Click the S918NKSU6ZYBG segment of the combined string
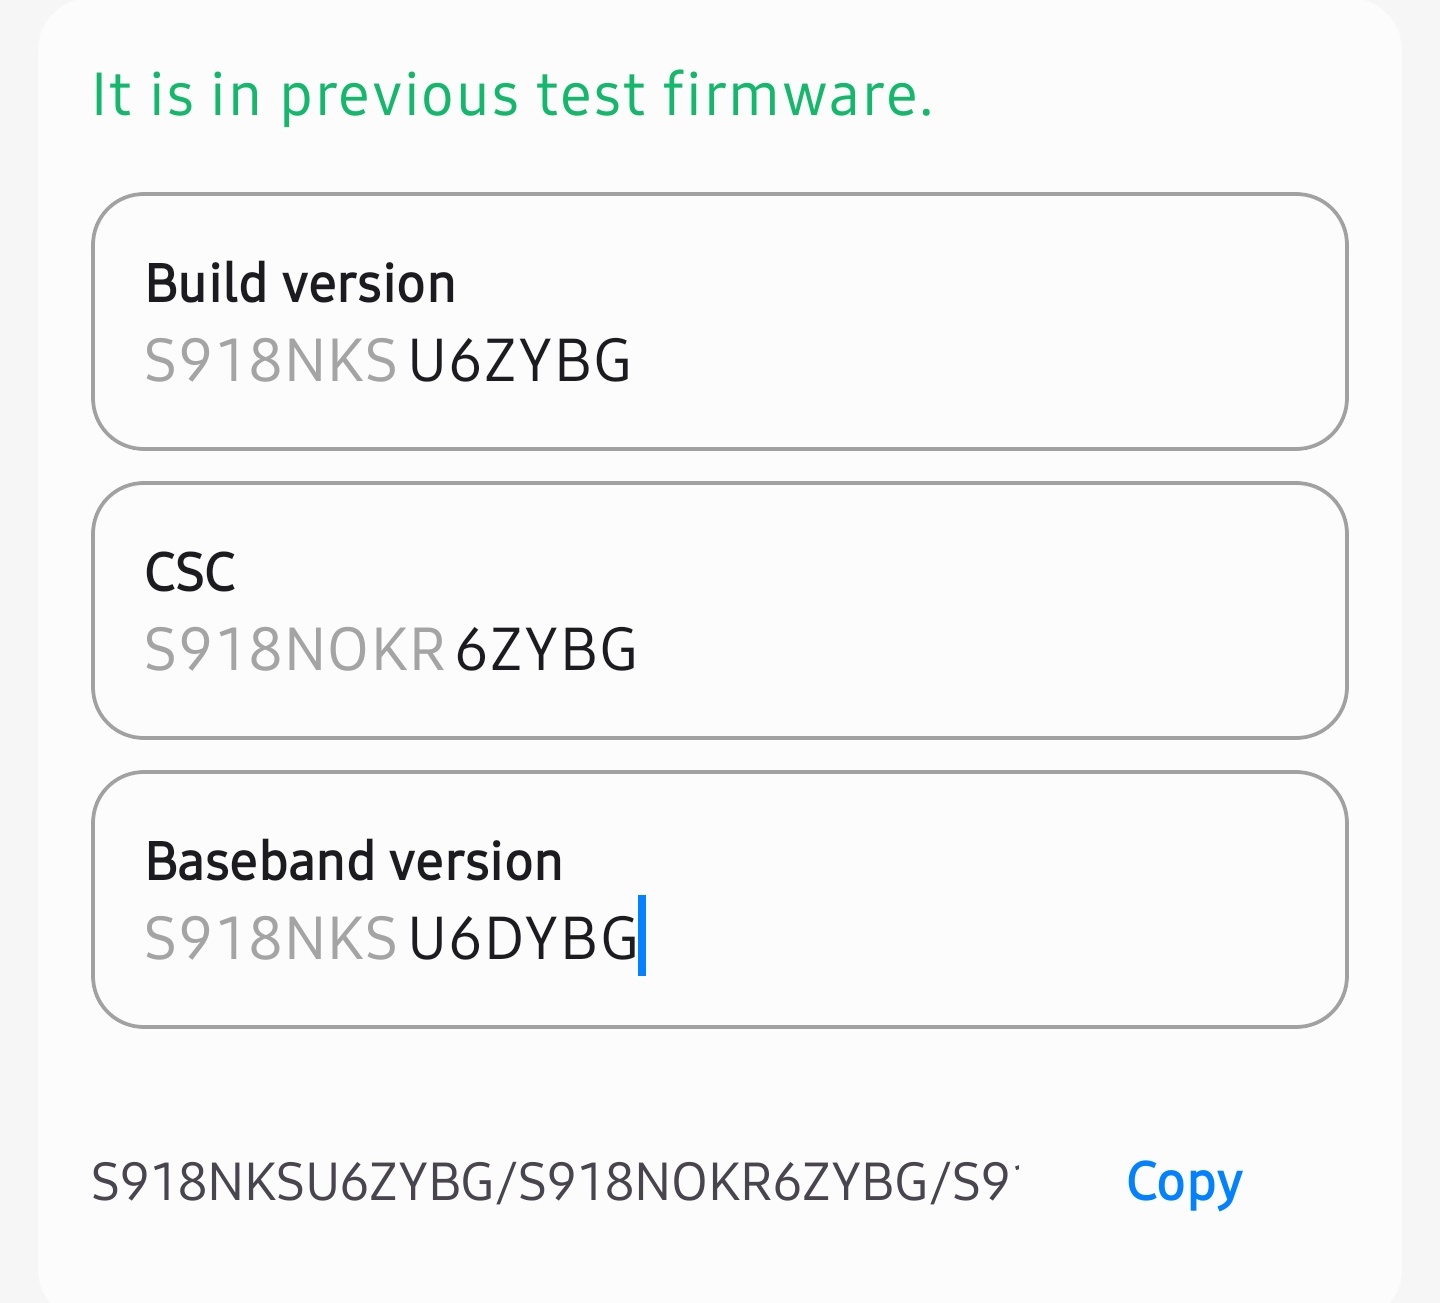Image resolution: width=1440 pixels, height=1303 pixels. pos(292,1183)
